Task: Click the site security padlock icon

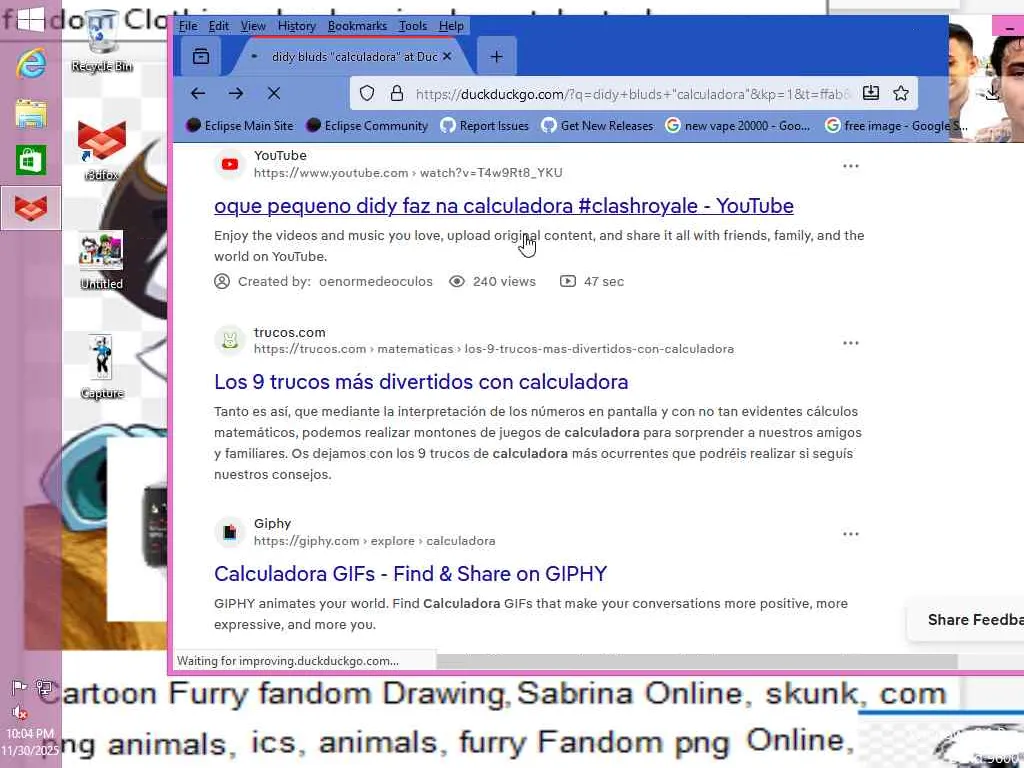Action: click(396, 93)
